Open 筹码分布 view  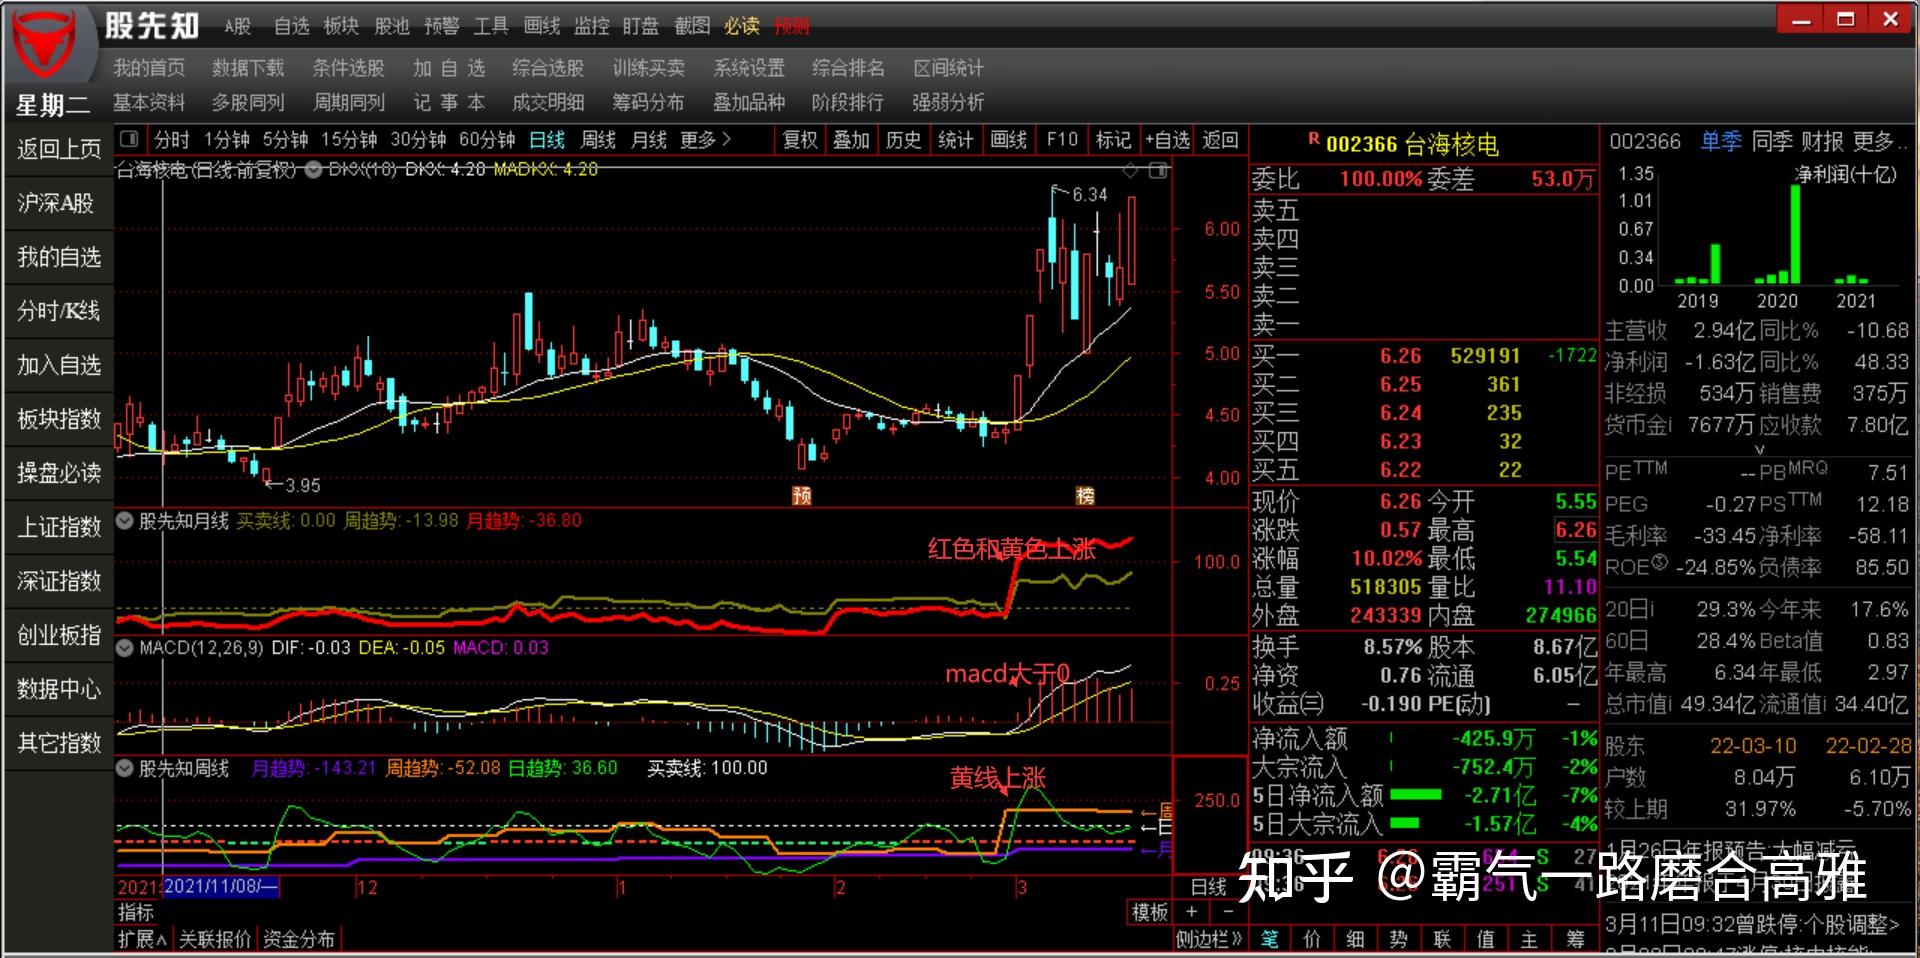pos(648,102)
